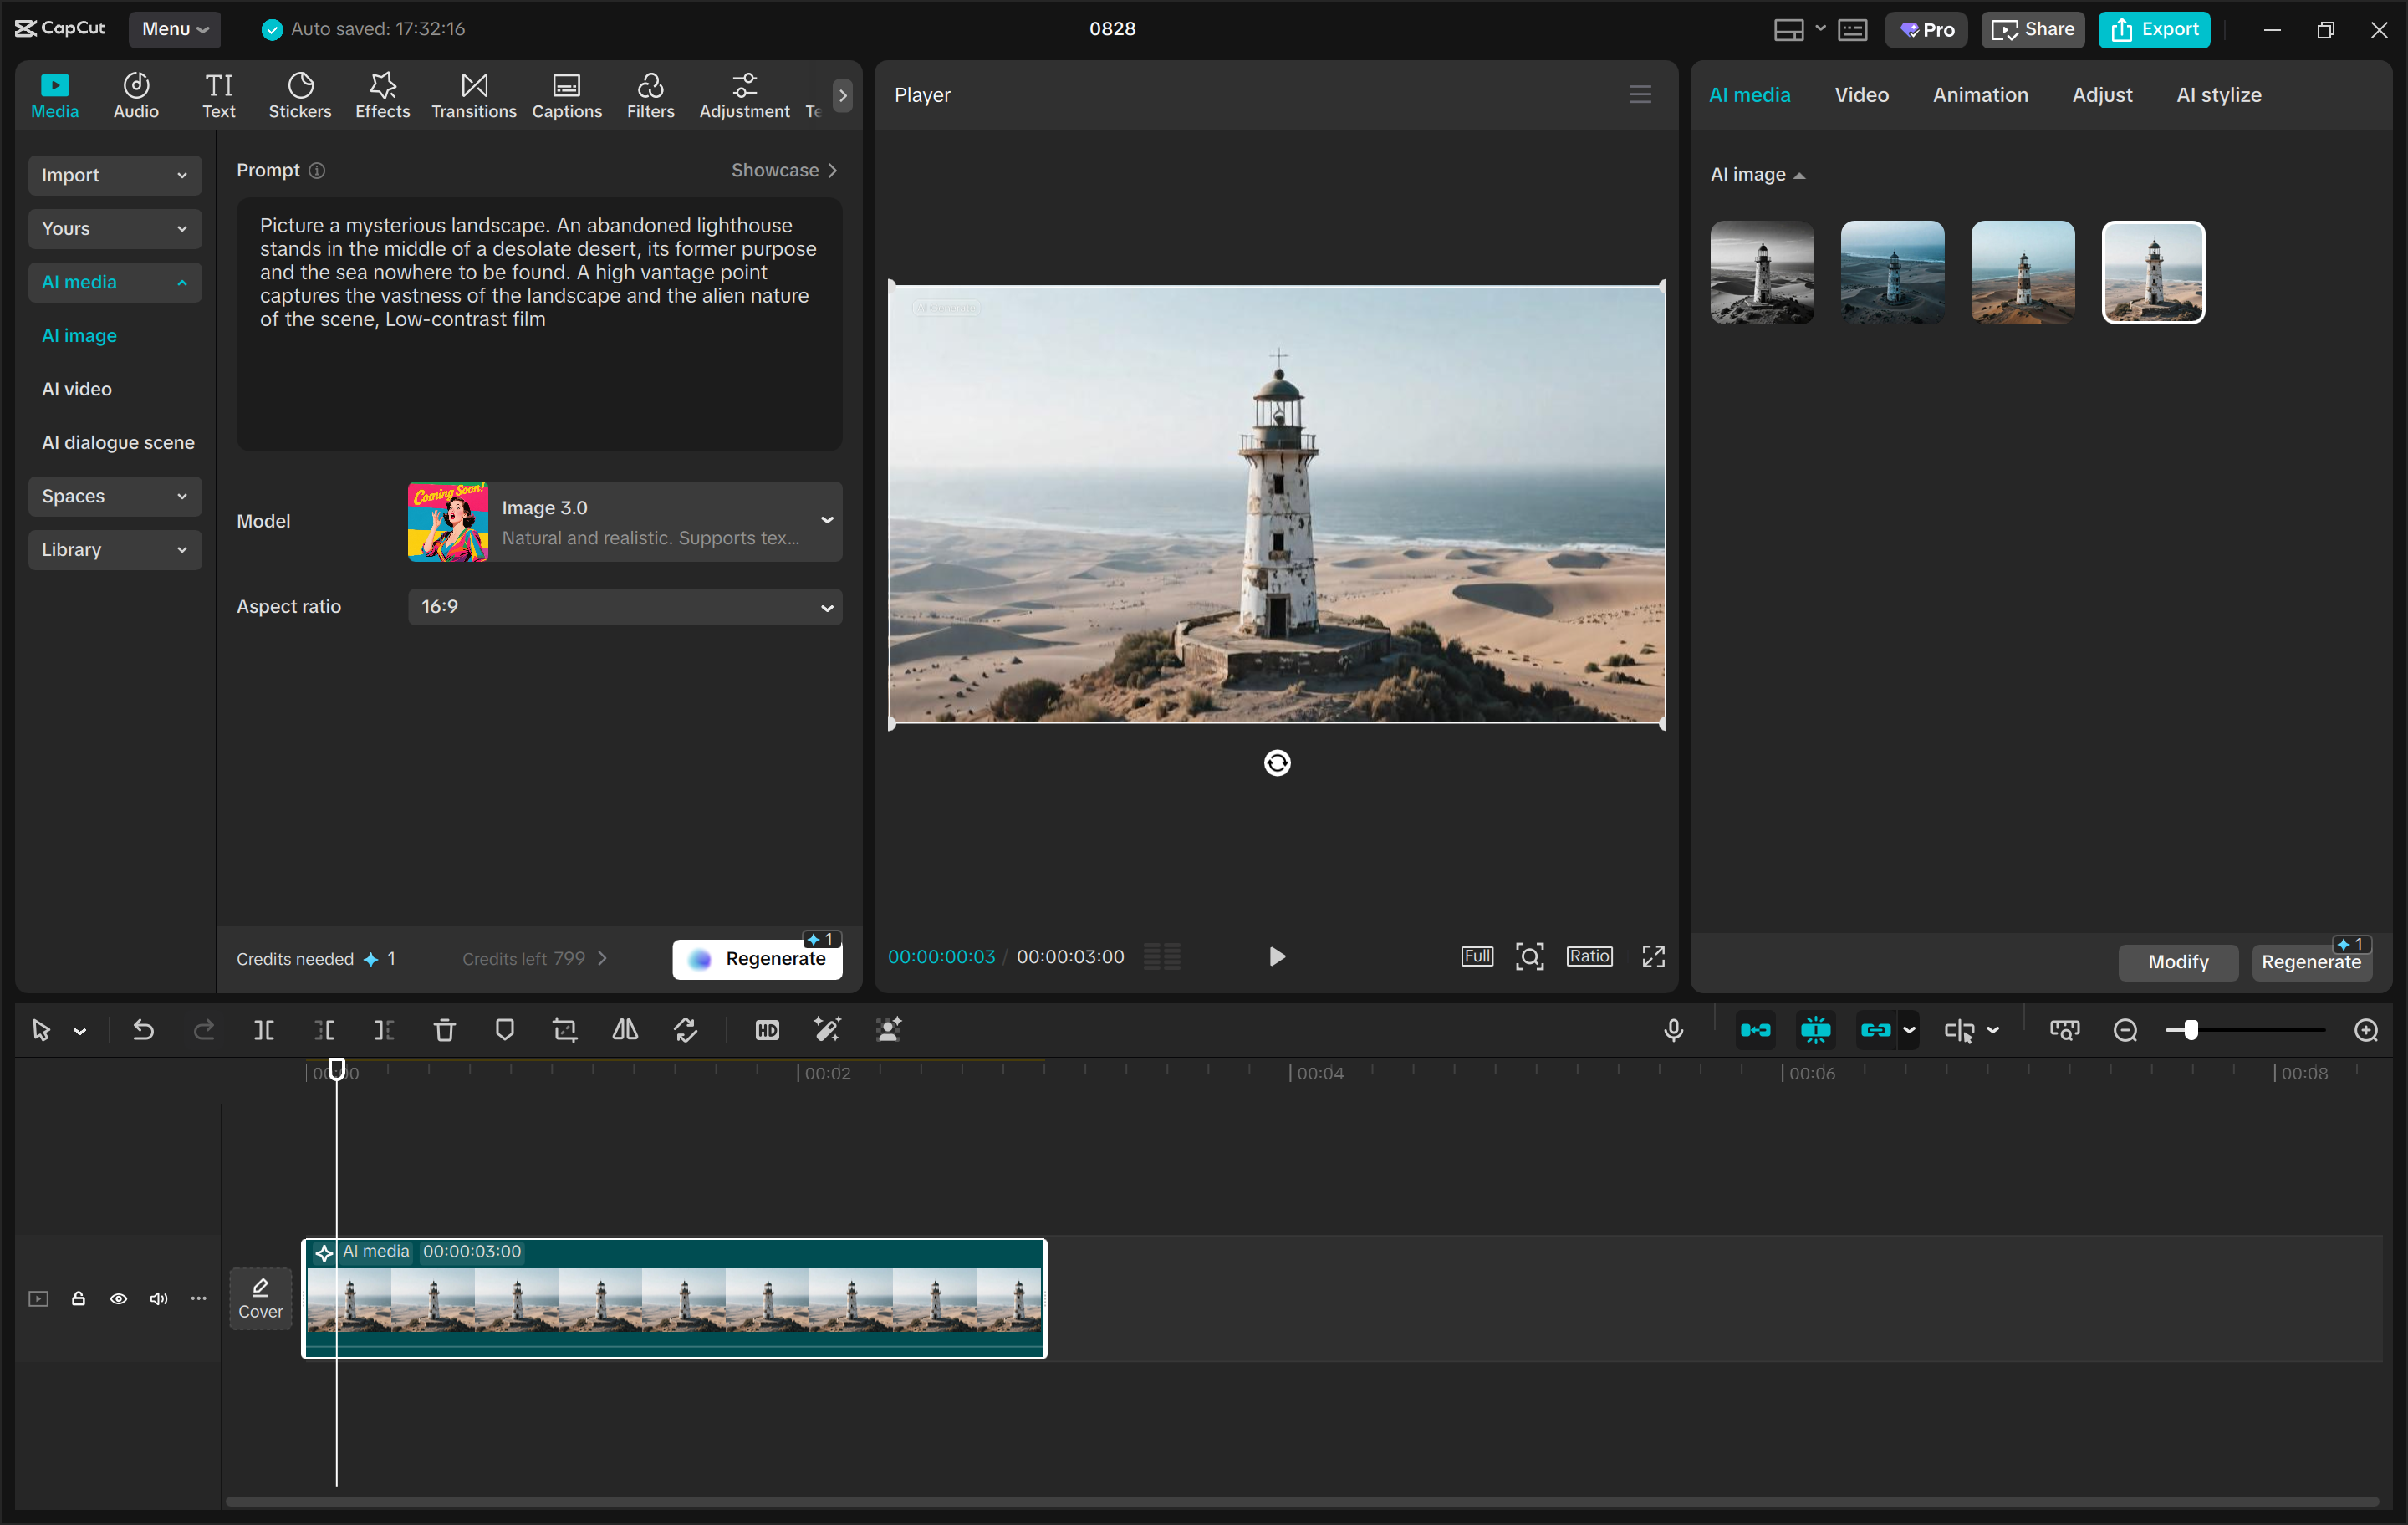Image resolution: width=2408 pixels, height=1525 pixels.
Task: Click the record voiceover microphone icon
Action: tap(1673, 1030)
